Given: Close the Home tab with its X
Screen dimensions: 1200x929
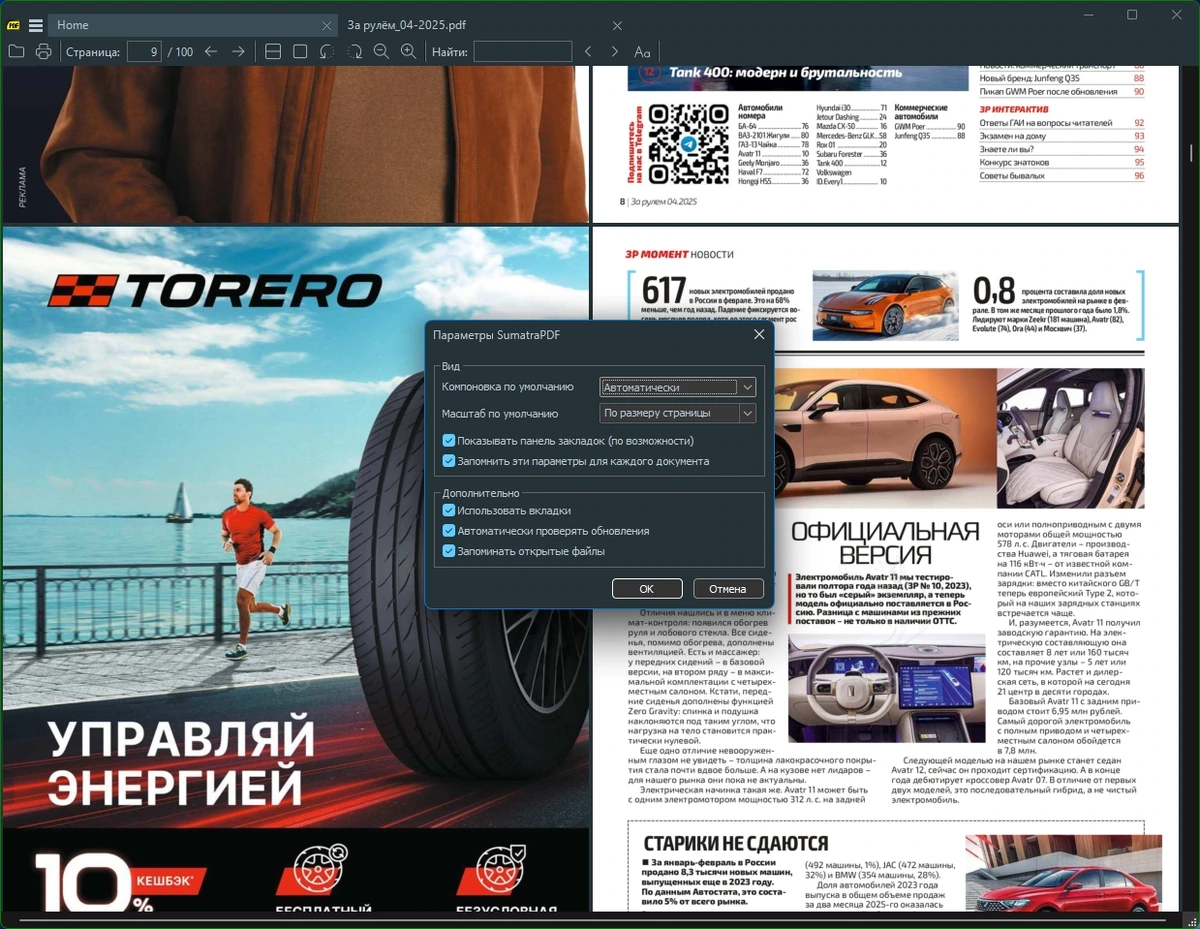Looking at the screenshot, I should tap(327, 25).
